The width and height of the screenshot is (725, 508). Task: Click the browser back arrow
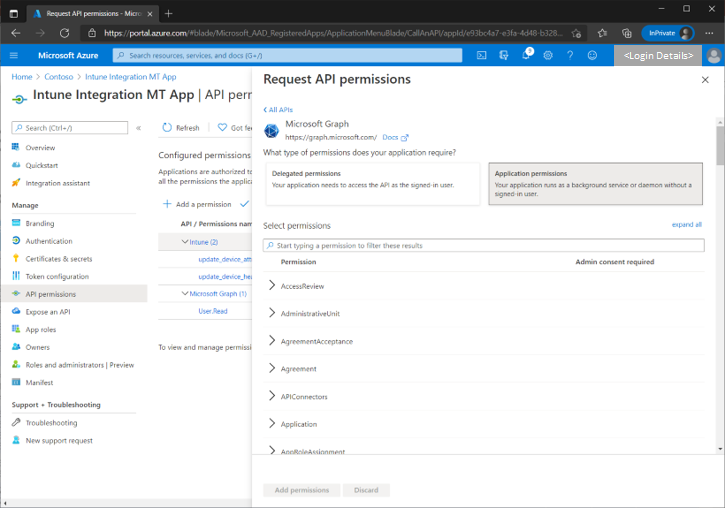pyautogui.click(x=16, y=33)
